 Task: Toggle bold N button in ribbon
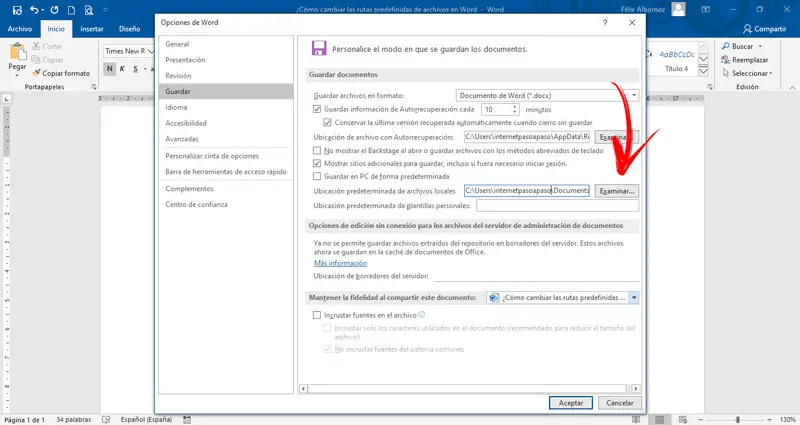109,68
